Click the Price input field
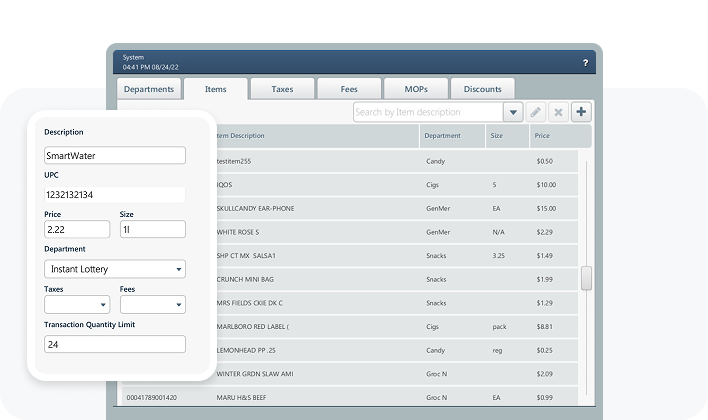The width and height of the screenshot is (708, 420). pyautogui.click(x=77, y=229)
